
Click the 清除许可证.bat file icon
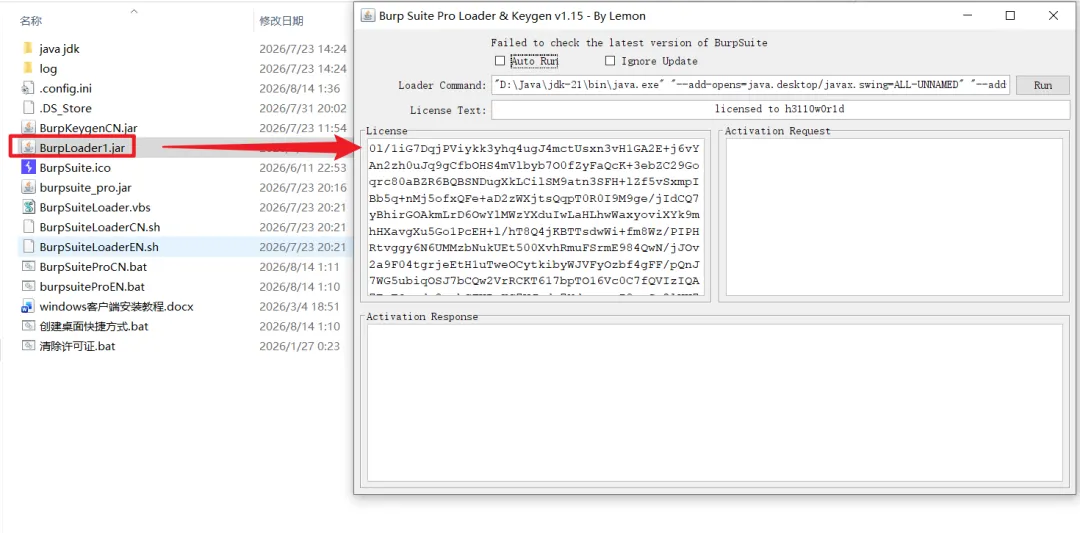point(28,346)
